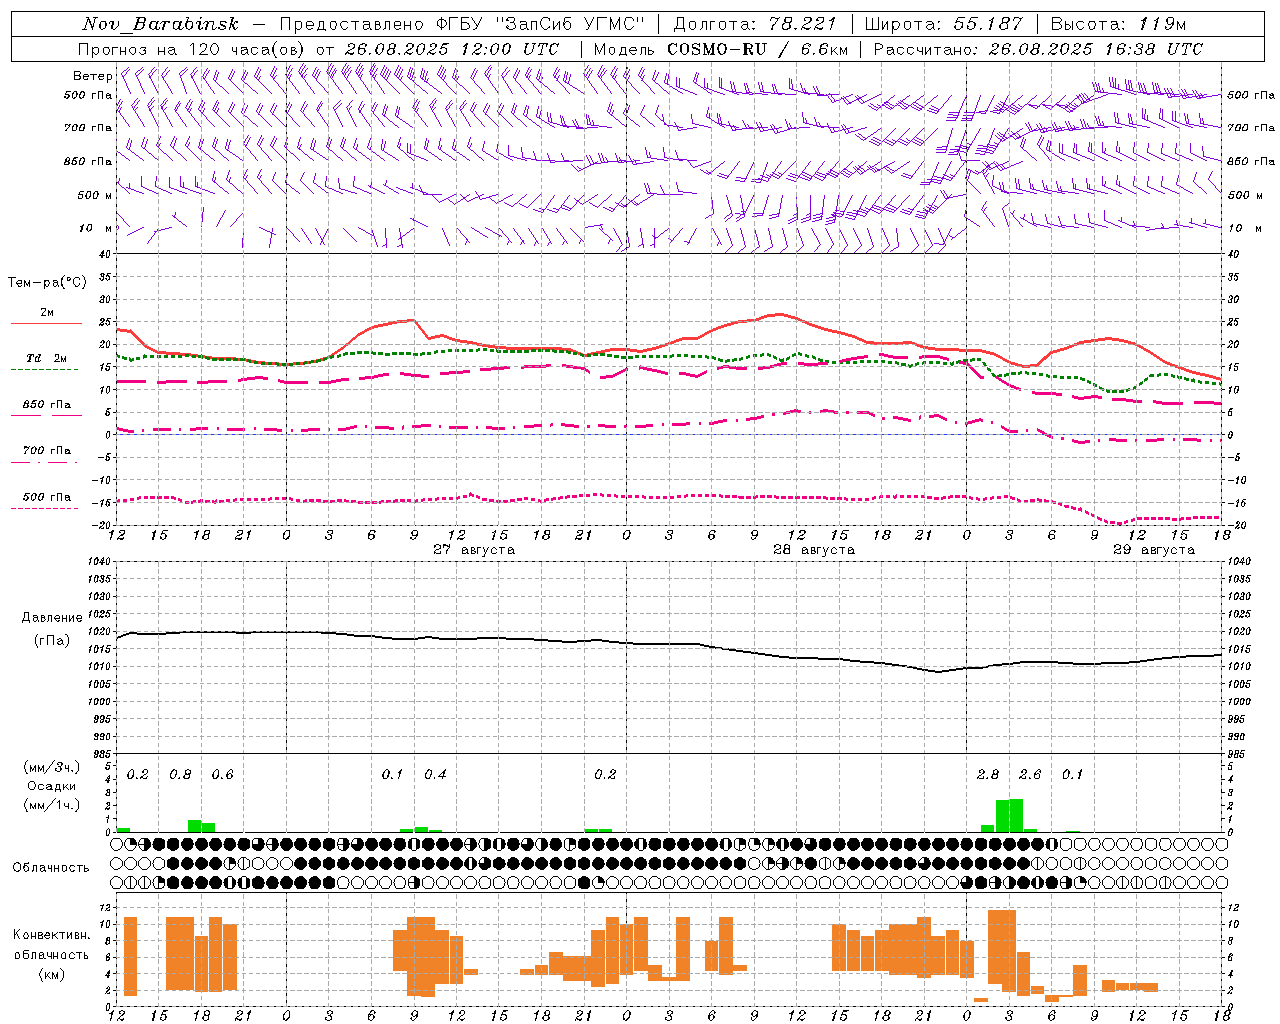Click the '(км)' unit label under convective cloudiness
Viewport: 1280px width, 1024px height.
51,974
